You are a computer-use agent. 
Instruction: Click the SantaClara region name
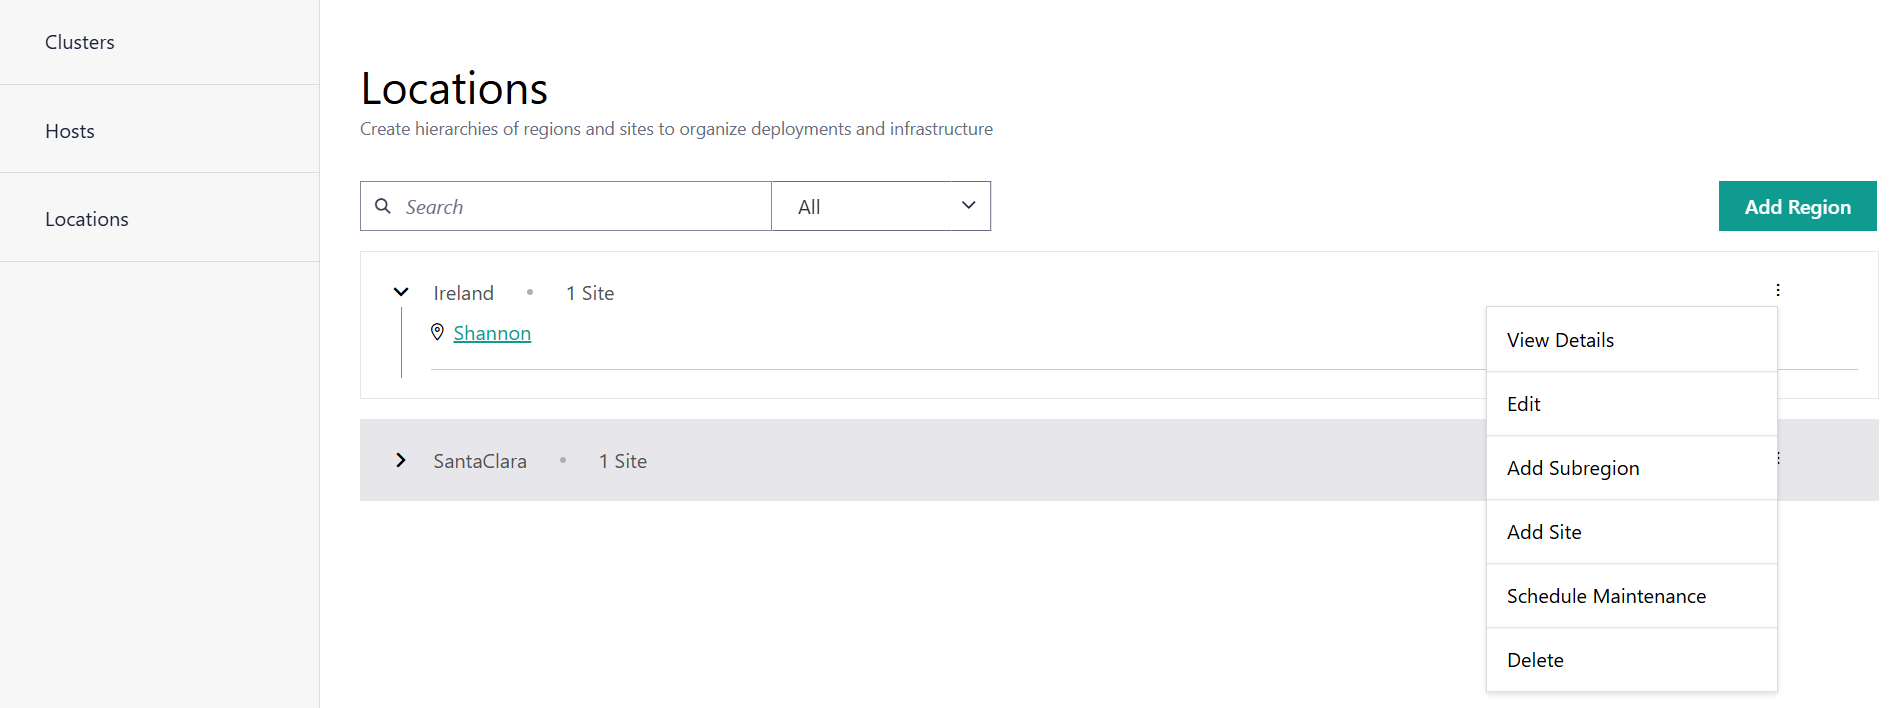coord(480,461)
